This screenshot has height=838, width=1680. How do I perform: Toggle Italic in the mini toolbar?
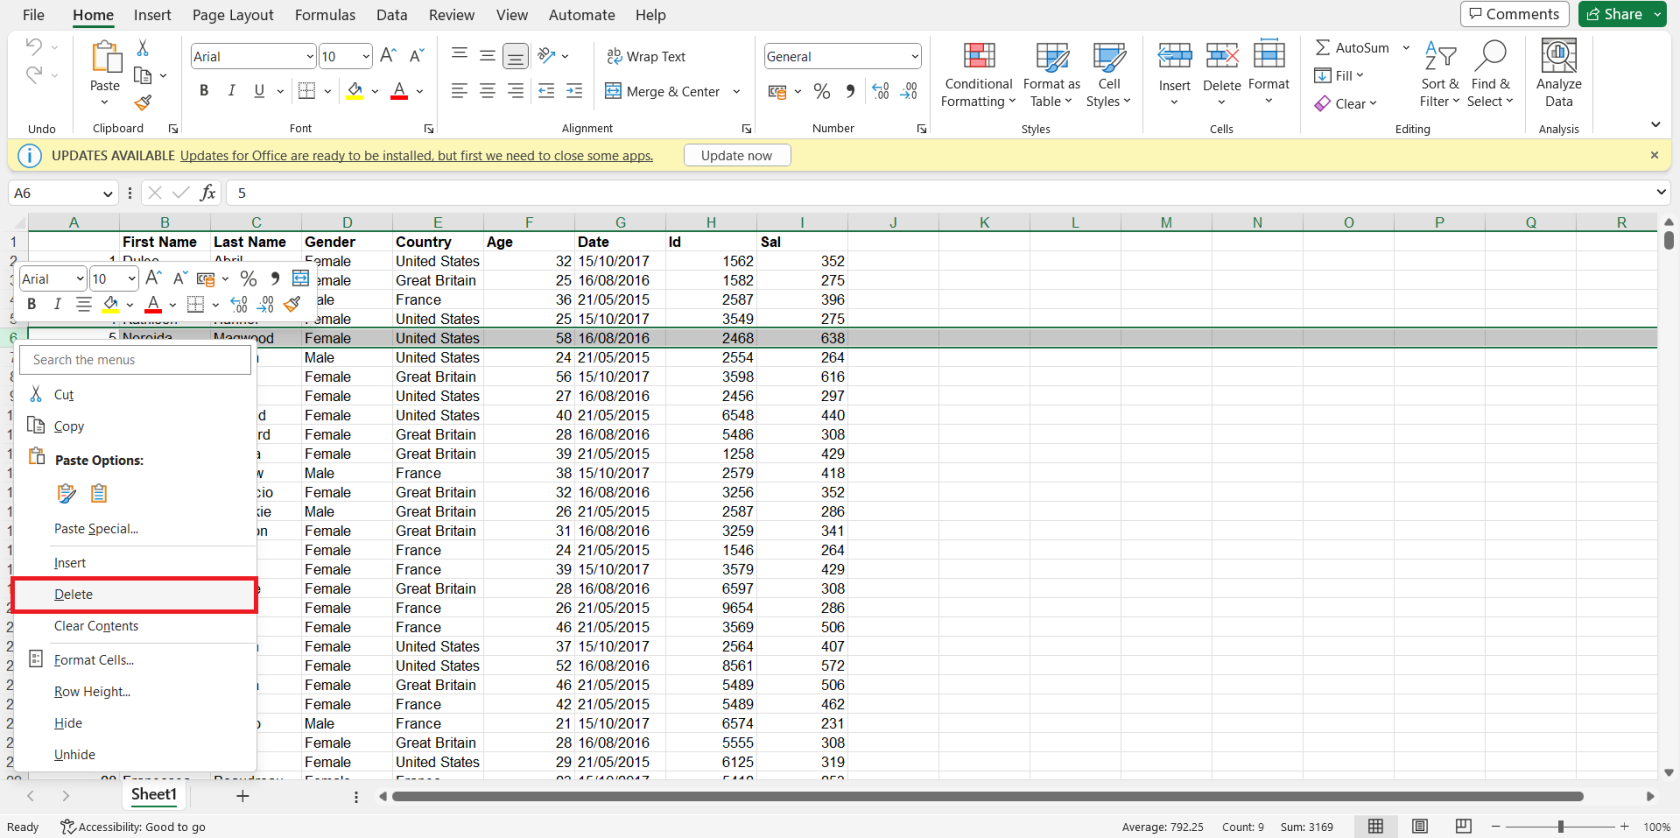(57, 304)
